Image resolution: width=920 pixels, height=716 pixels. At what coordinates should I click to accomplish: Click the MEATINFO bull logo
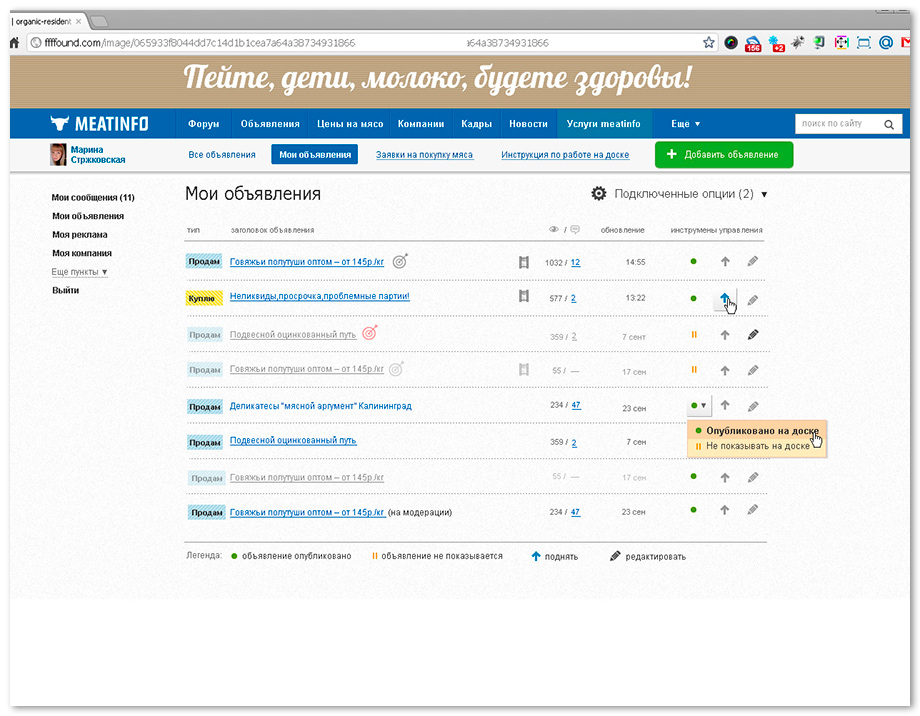tap(99, 123)
